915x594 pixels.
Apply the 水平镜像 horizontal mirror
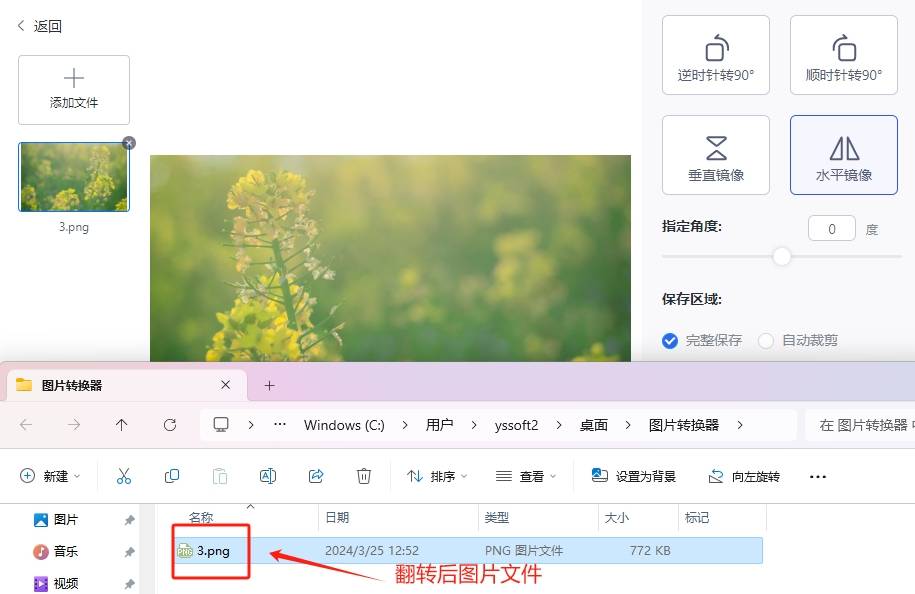[843, 154]
